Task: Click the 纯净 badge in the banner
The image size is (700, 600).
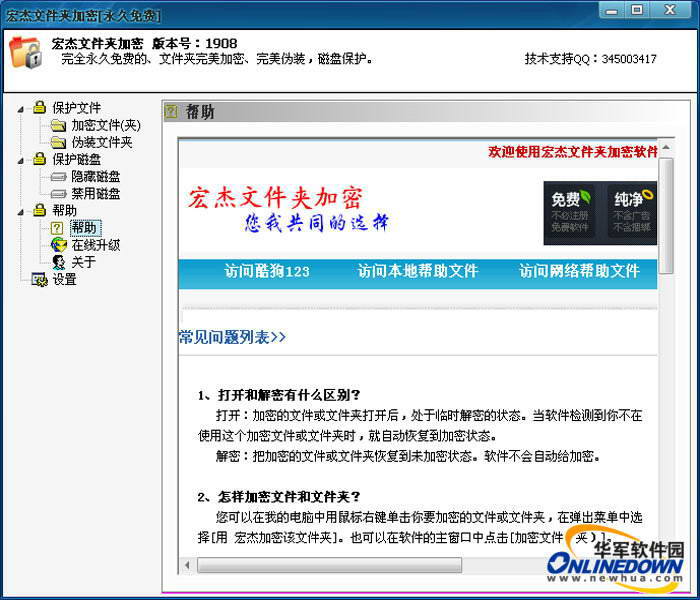Action: click(631, 213)
